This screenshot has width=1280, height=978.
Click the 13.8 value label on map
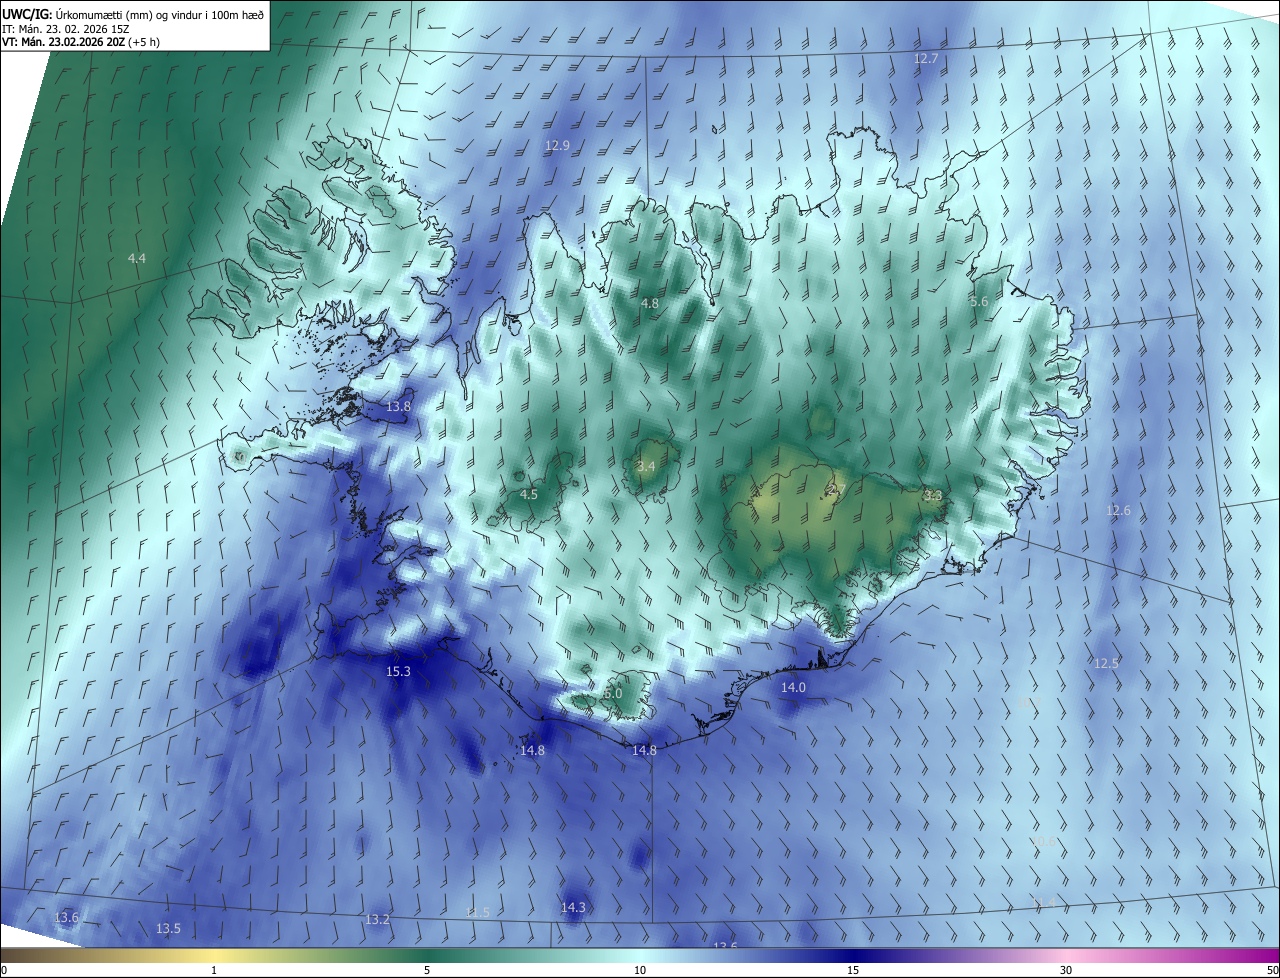click(x=399, y=407)
